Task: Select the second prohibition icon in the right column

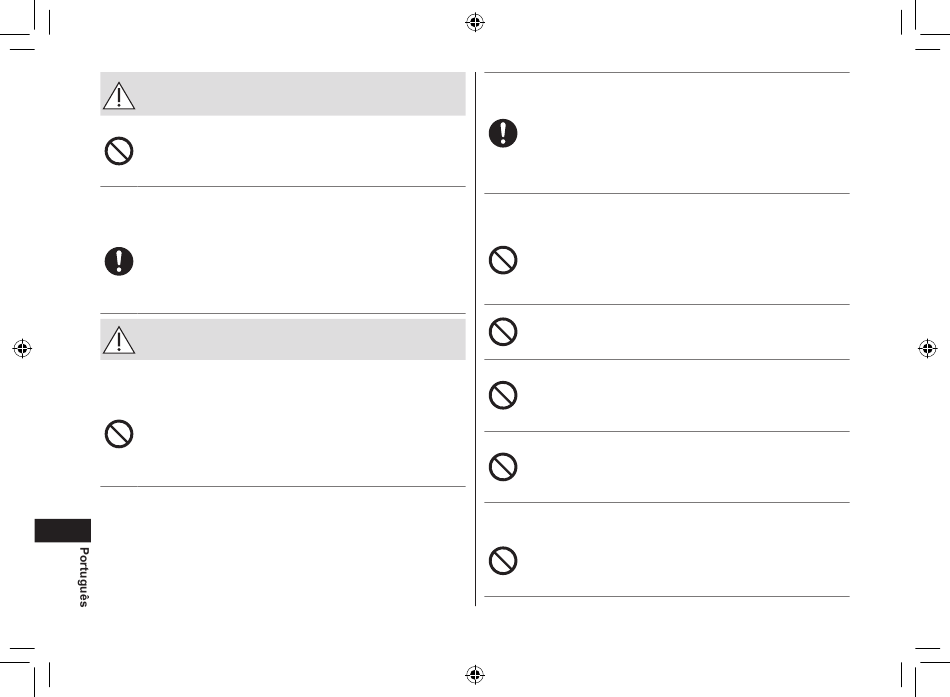Action: click(x=503, y=332)
